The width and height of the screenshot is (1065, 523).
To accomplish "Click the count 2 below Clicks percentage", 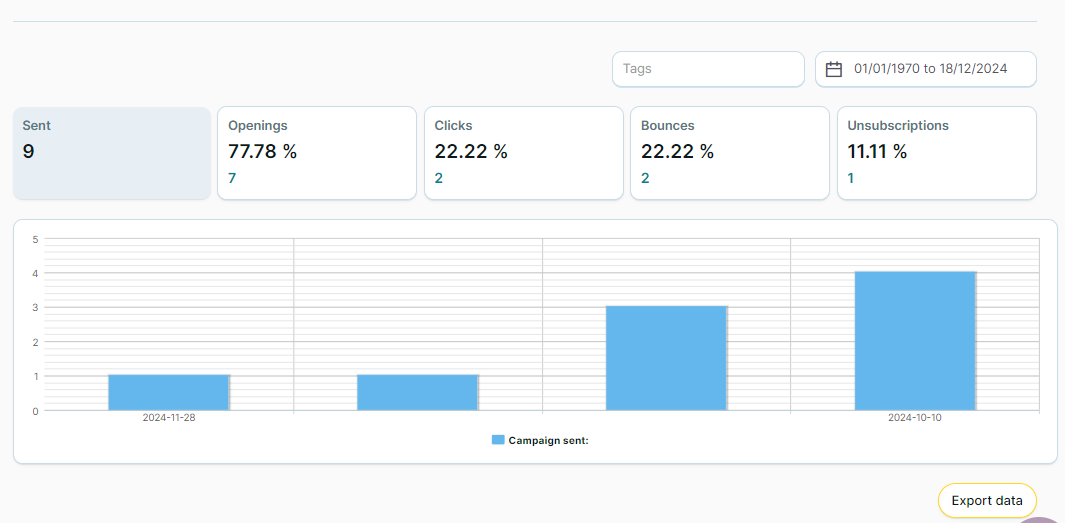I will (439, 178).
